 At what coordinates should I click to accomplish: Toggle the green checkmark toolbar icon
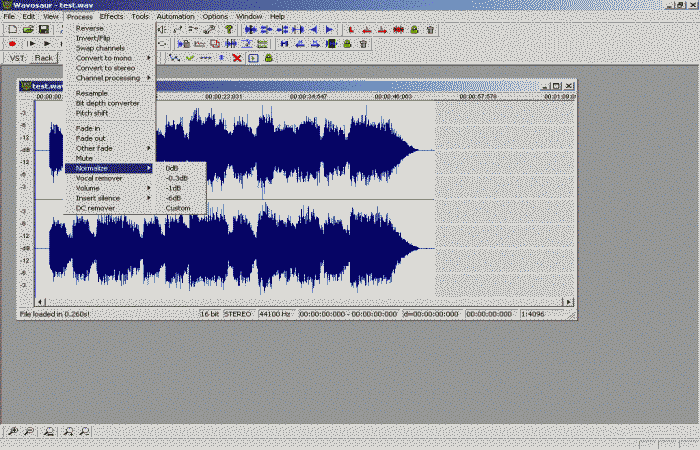[x=189, y=58]
